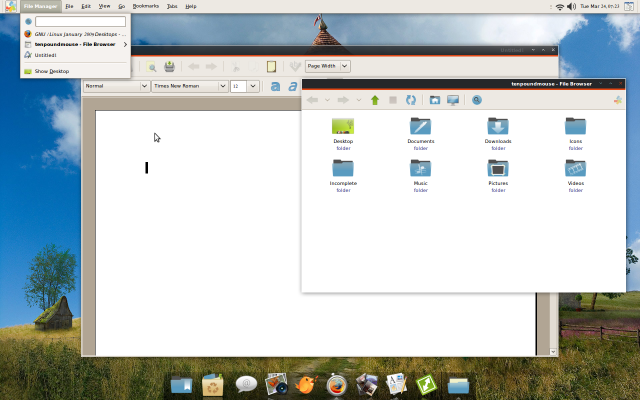
Task: Click the Print Preview icon in Untitled1 window
Action: click(151, 67)
